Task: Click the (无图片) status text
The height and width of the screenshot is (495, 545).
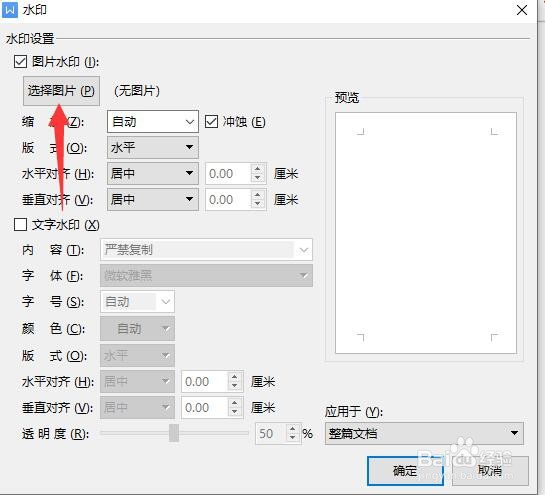Action: (137, 91)
